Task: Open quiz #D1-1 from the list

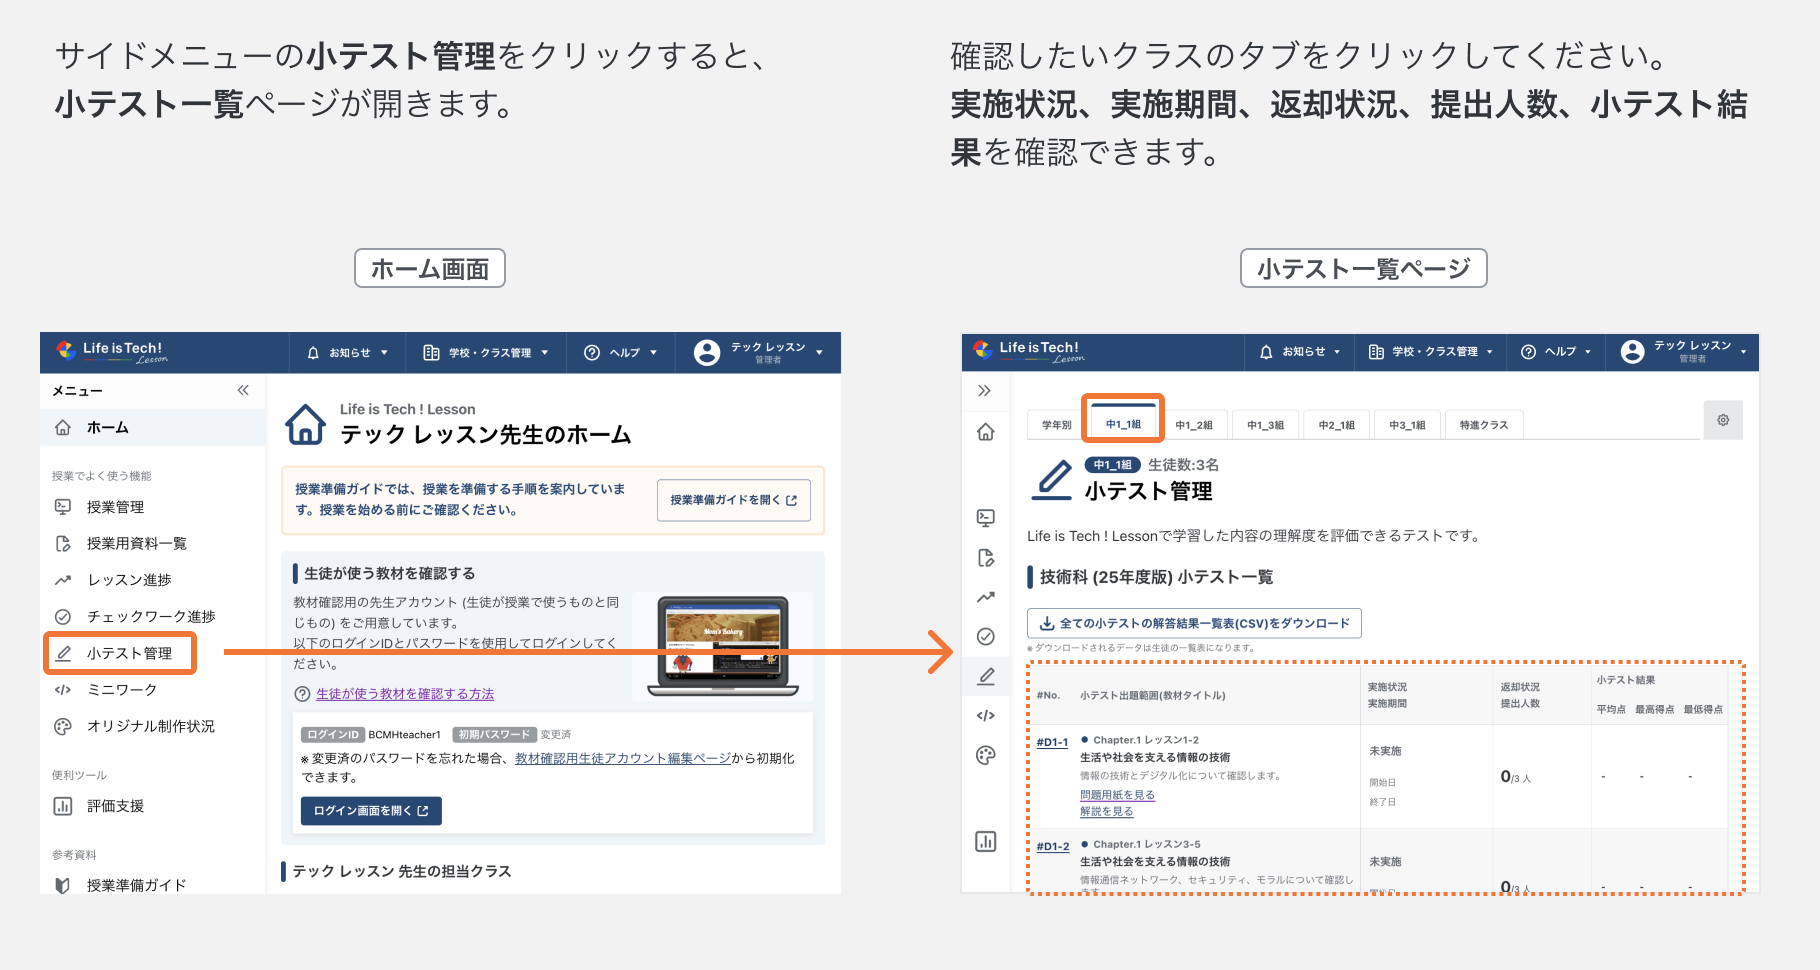Action: (1052, 741)
